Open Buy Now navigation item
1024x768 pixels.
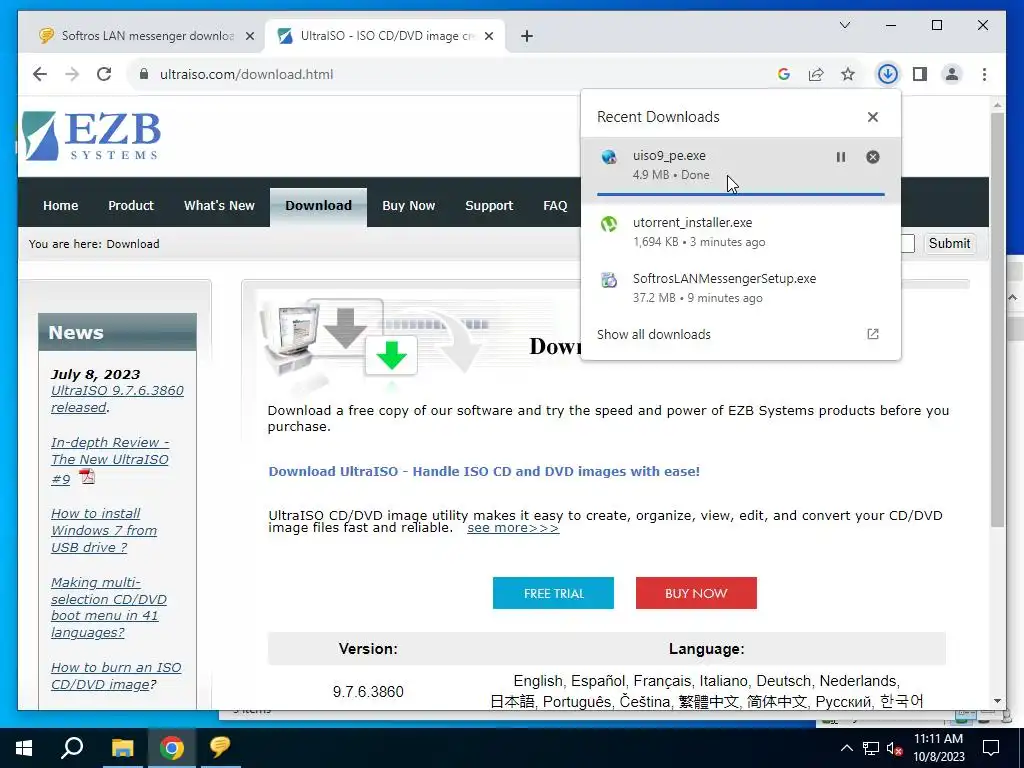[408, 206]
